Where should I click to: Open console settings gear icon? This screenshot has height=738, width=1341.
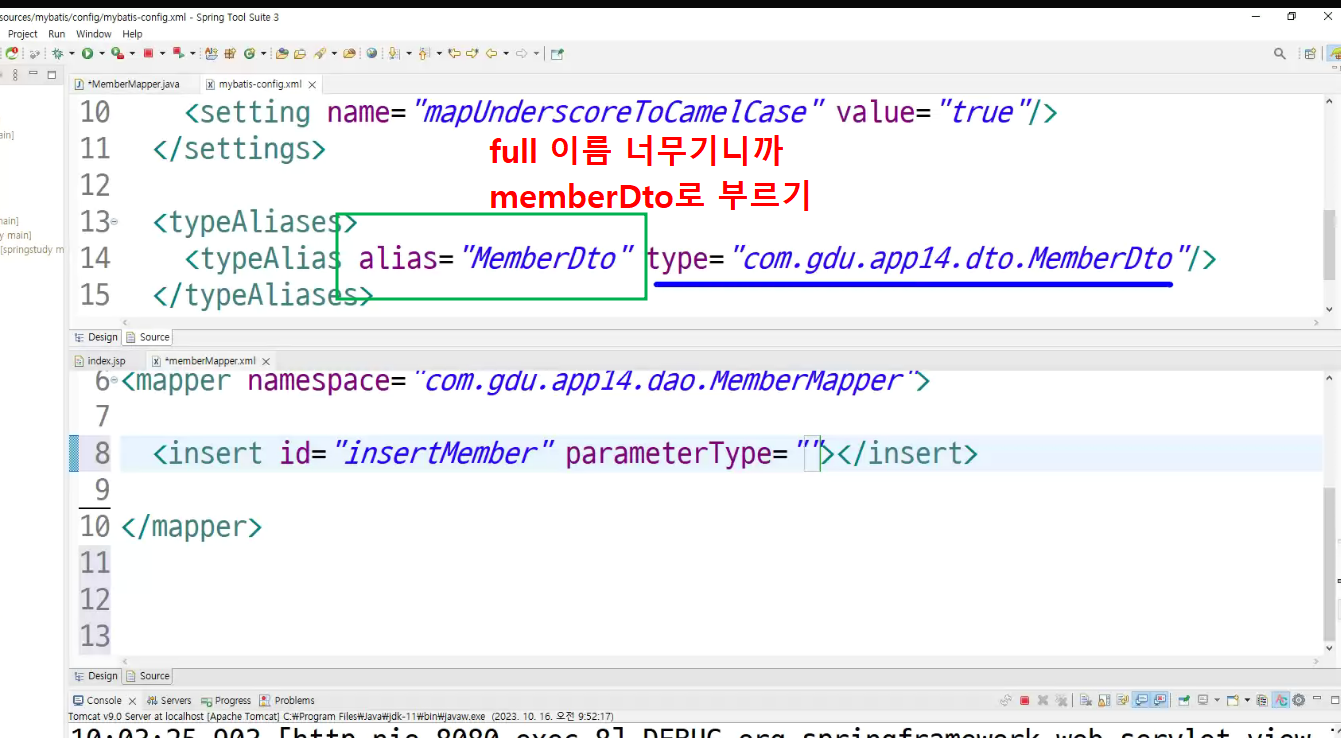click(x=1298, y=700)
